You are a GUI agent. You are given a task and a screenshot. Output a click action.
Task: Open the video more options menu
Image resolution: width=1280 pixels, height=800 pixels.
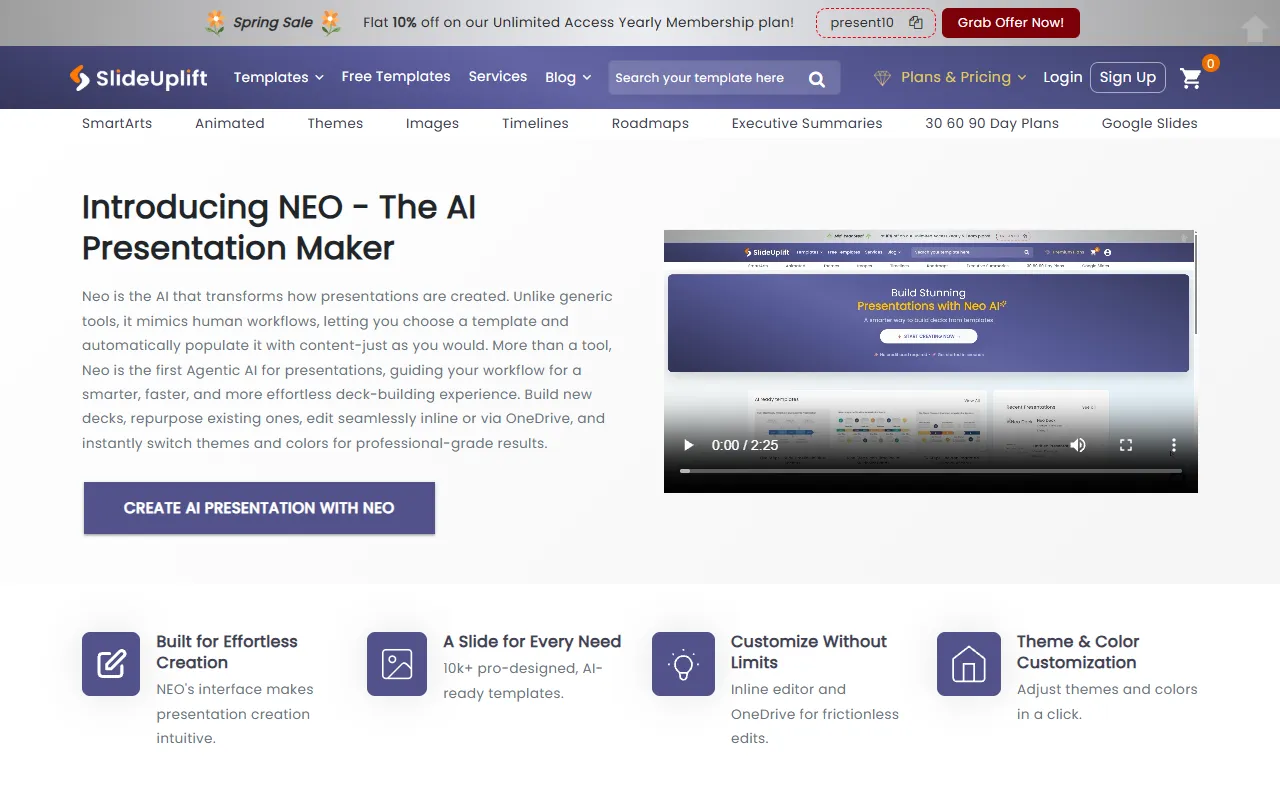pos(1174,445)
